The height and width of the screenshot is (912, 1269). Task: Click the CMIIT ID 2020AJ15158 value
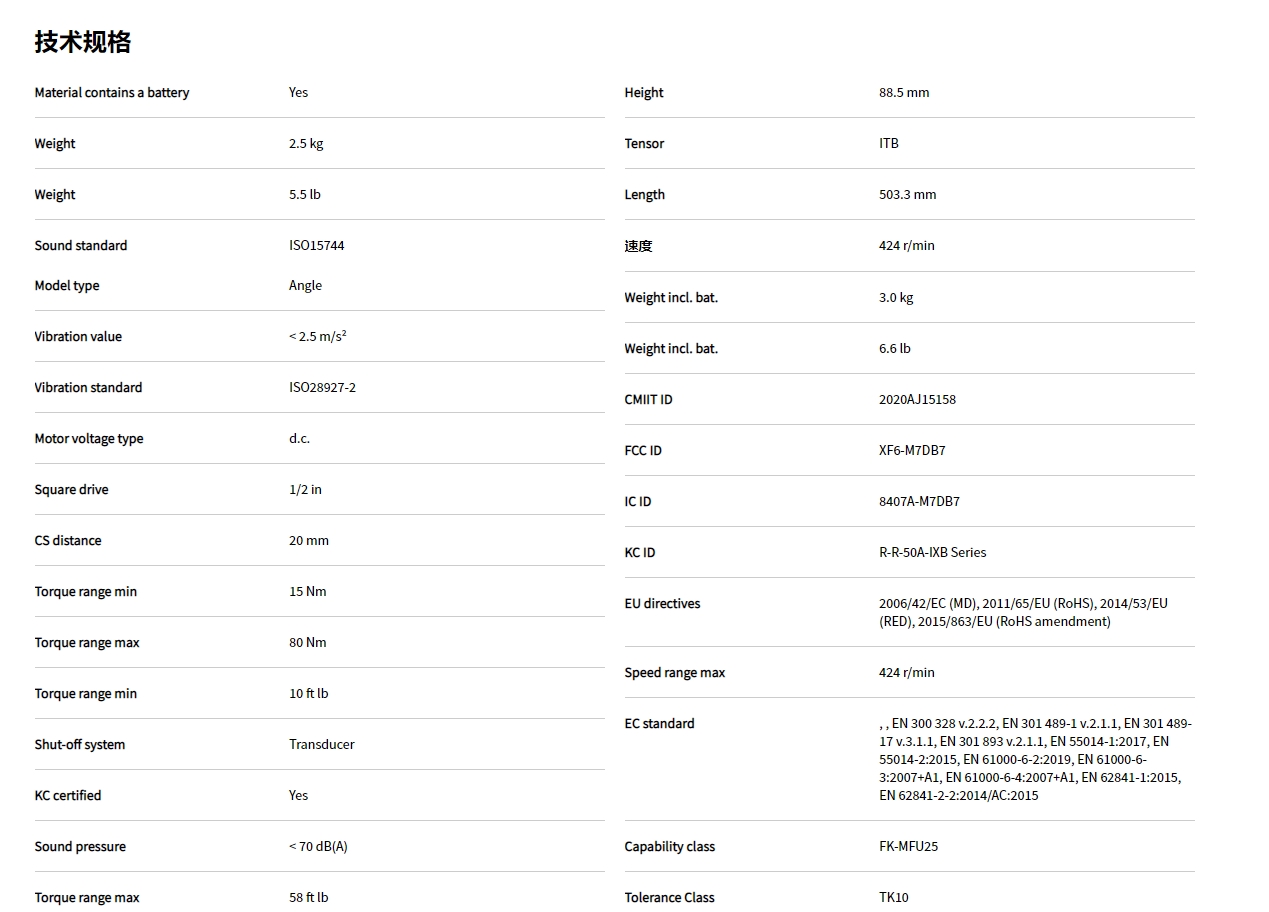point(917,400)
